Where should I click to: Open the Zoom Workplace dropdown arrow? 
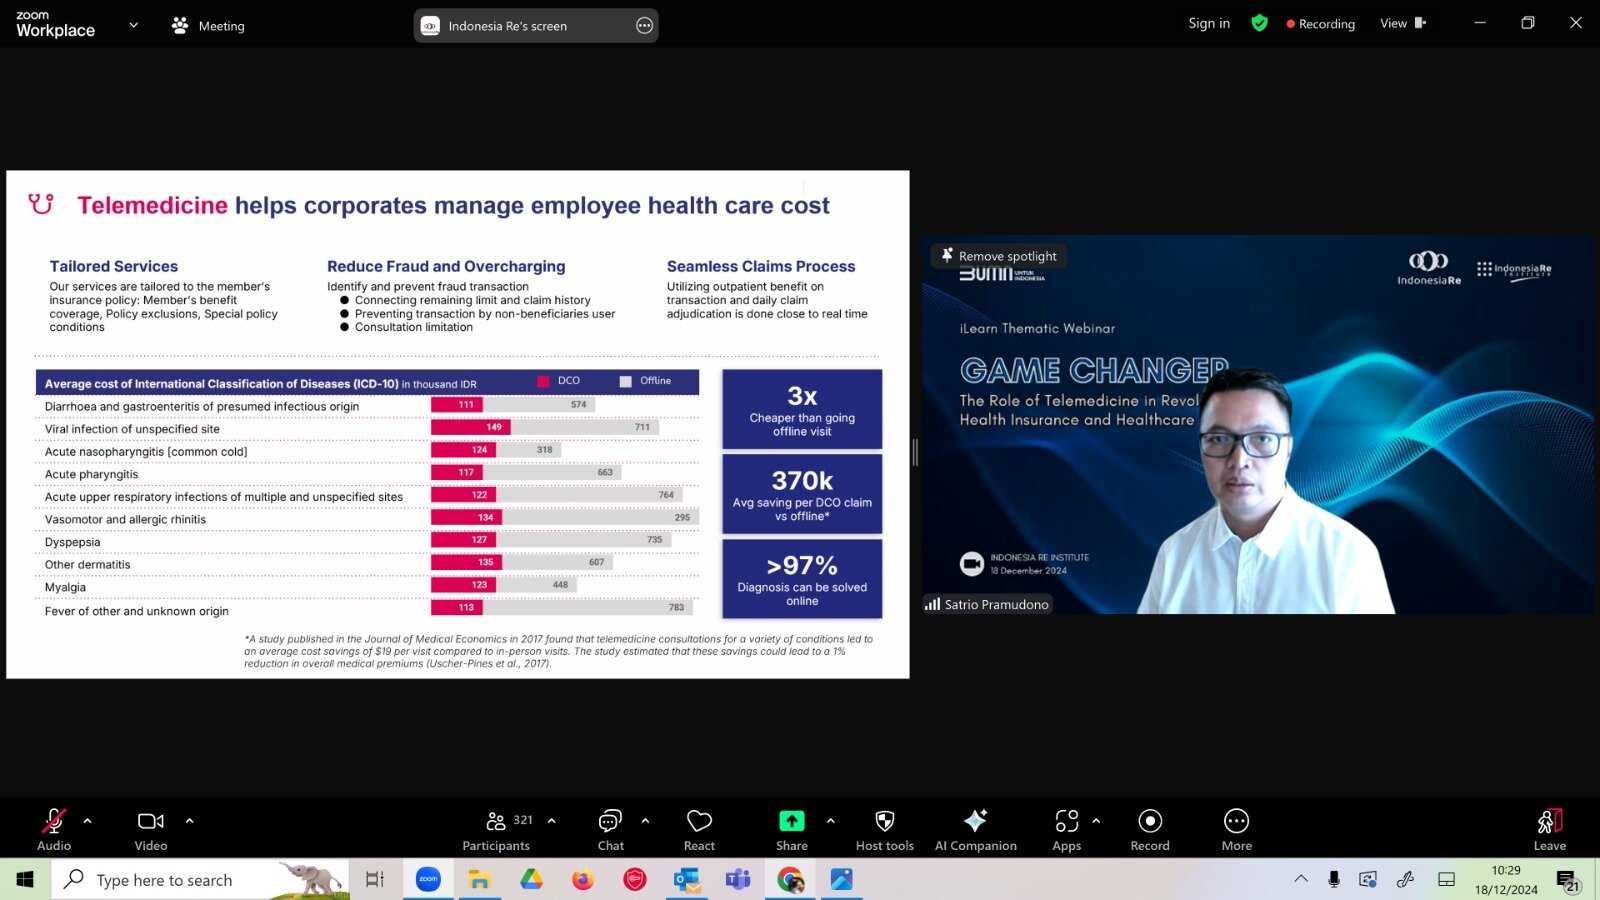pyautogui.click(x=133, y=25)
